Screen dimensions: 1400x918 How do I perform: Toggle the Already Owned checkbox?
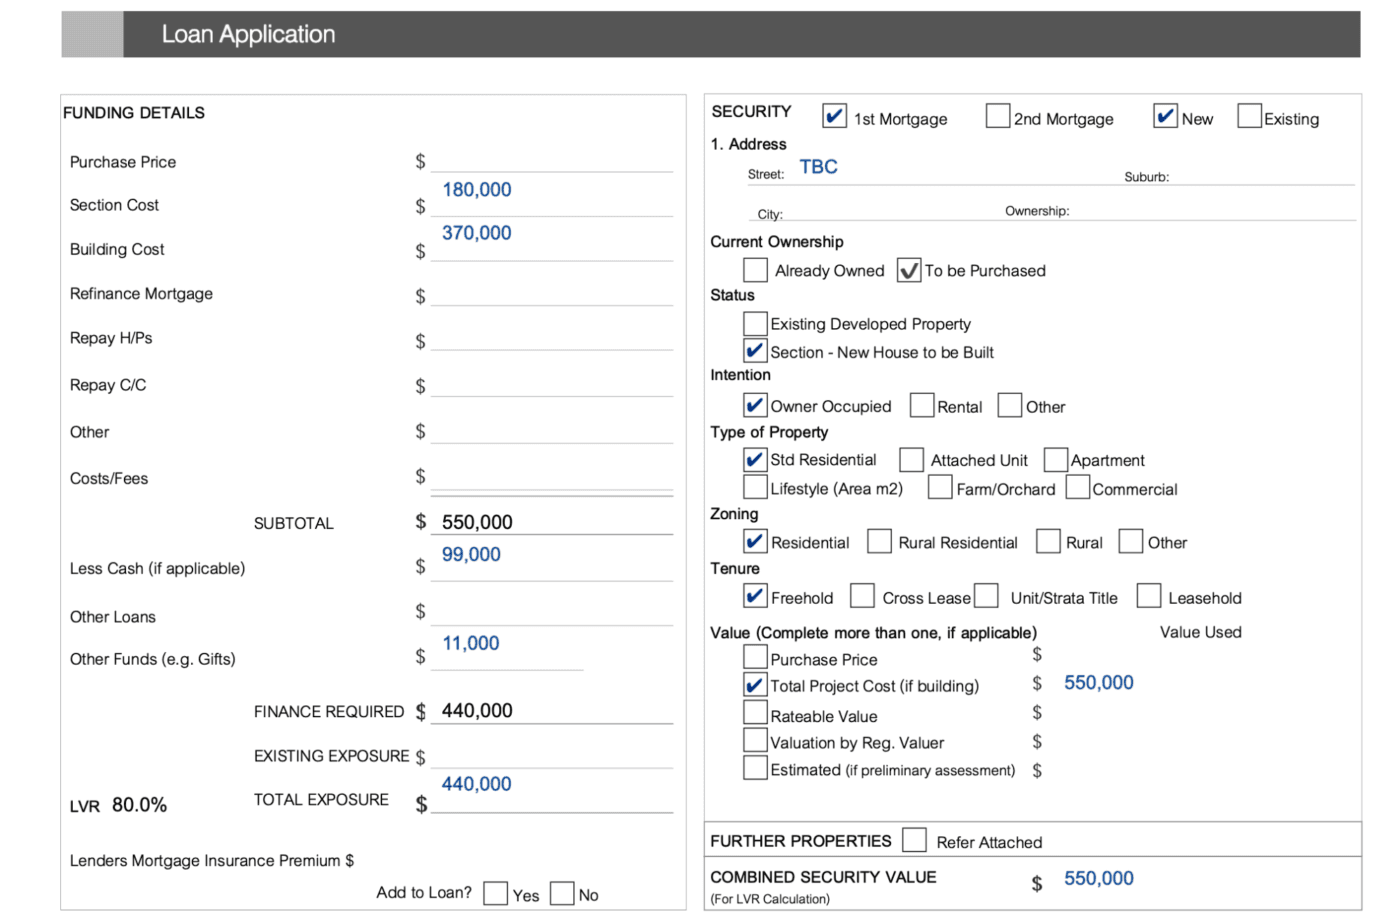[x=755, y=269]
